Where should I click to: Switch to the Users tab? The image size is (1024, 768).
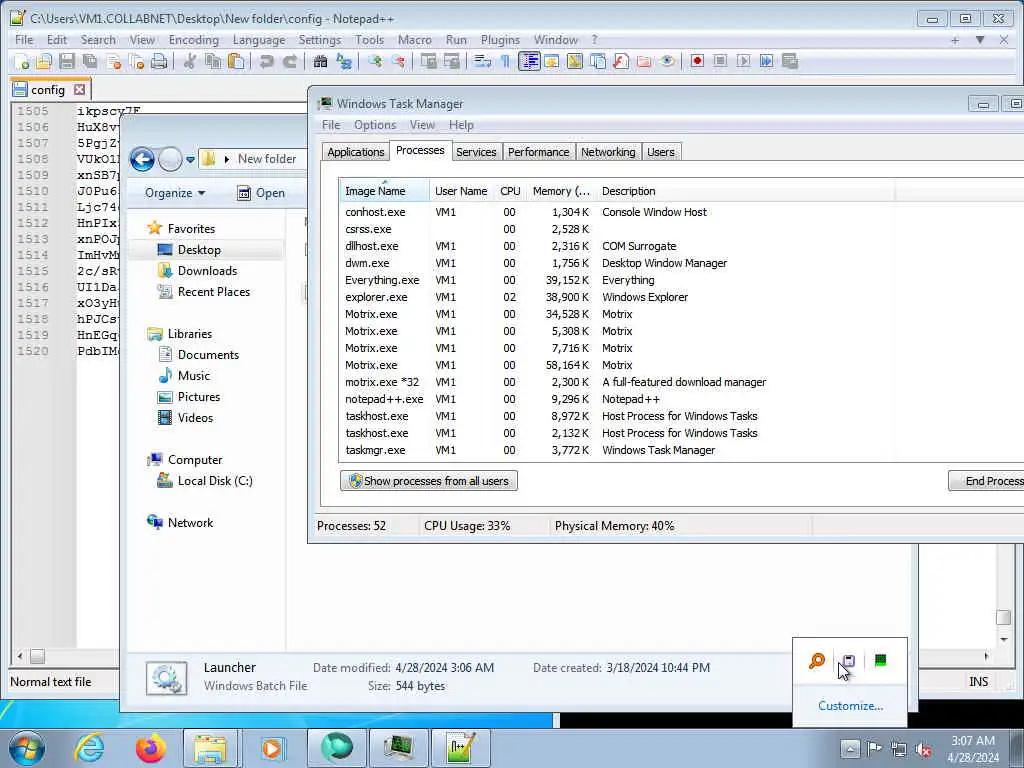coord(660,152)
